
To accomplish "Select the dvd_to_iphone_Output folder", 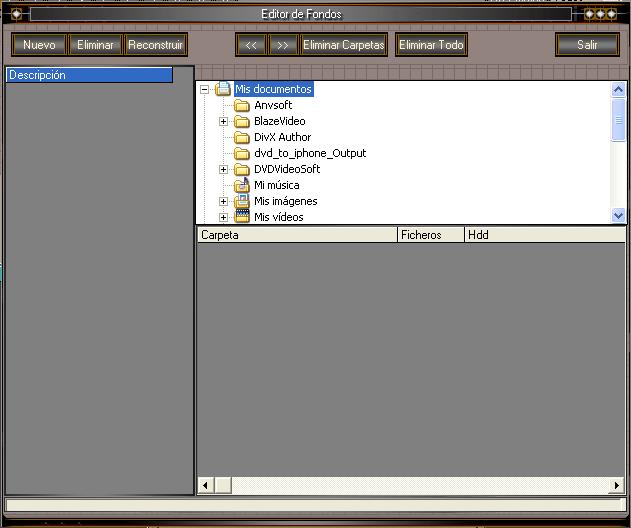I will click(310, 153).
